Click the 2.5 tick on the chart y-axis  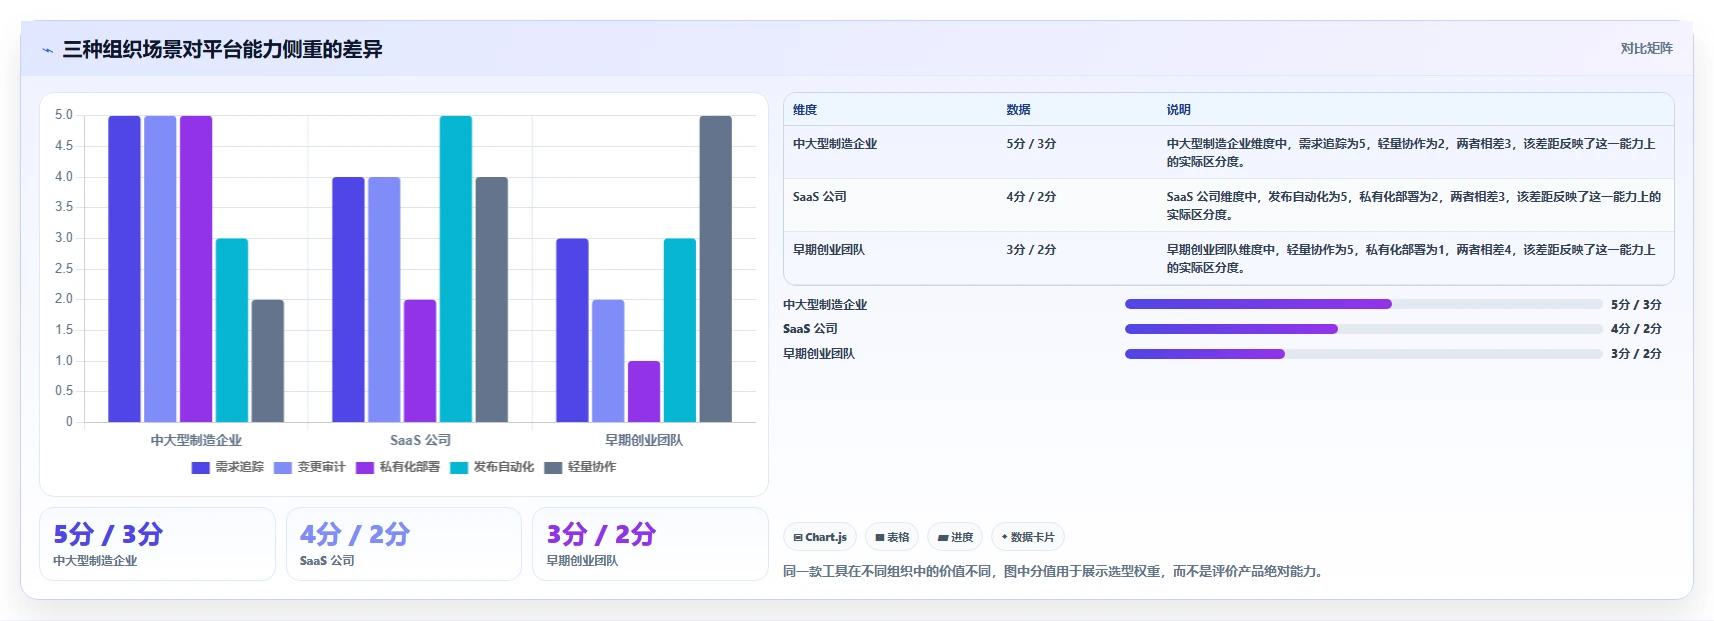coord(64,268)
